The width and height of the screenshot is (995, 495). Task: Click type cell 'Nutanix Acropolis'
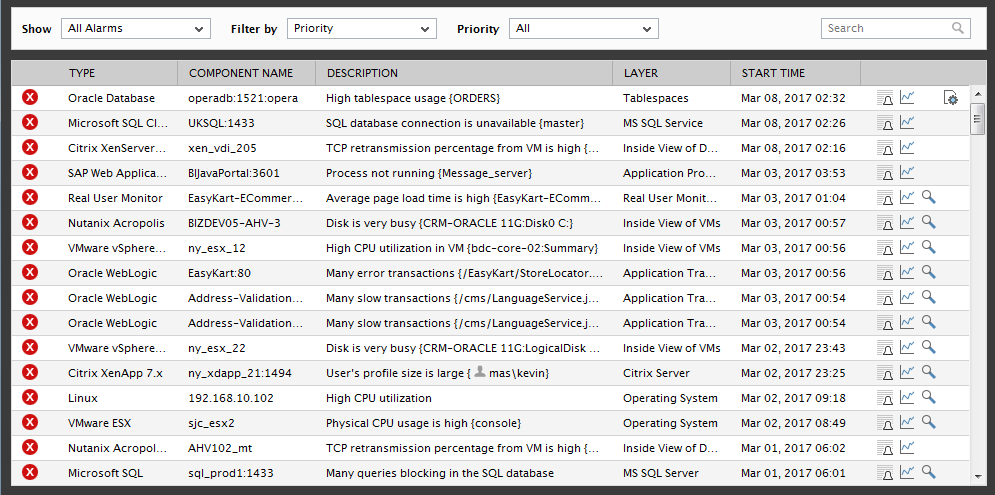click(116, 223)
